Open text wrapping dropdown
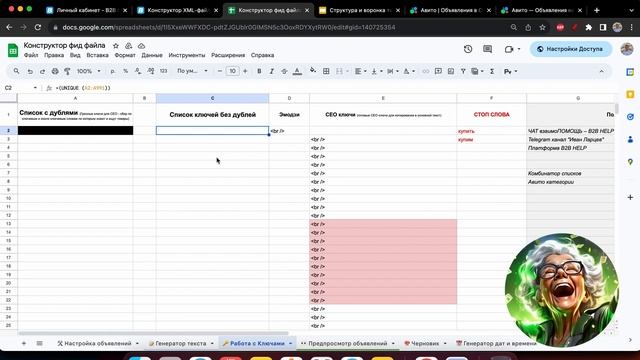 click(392, 71)
